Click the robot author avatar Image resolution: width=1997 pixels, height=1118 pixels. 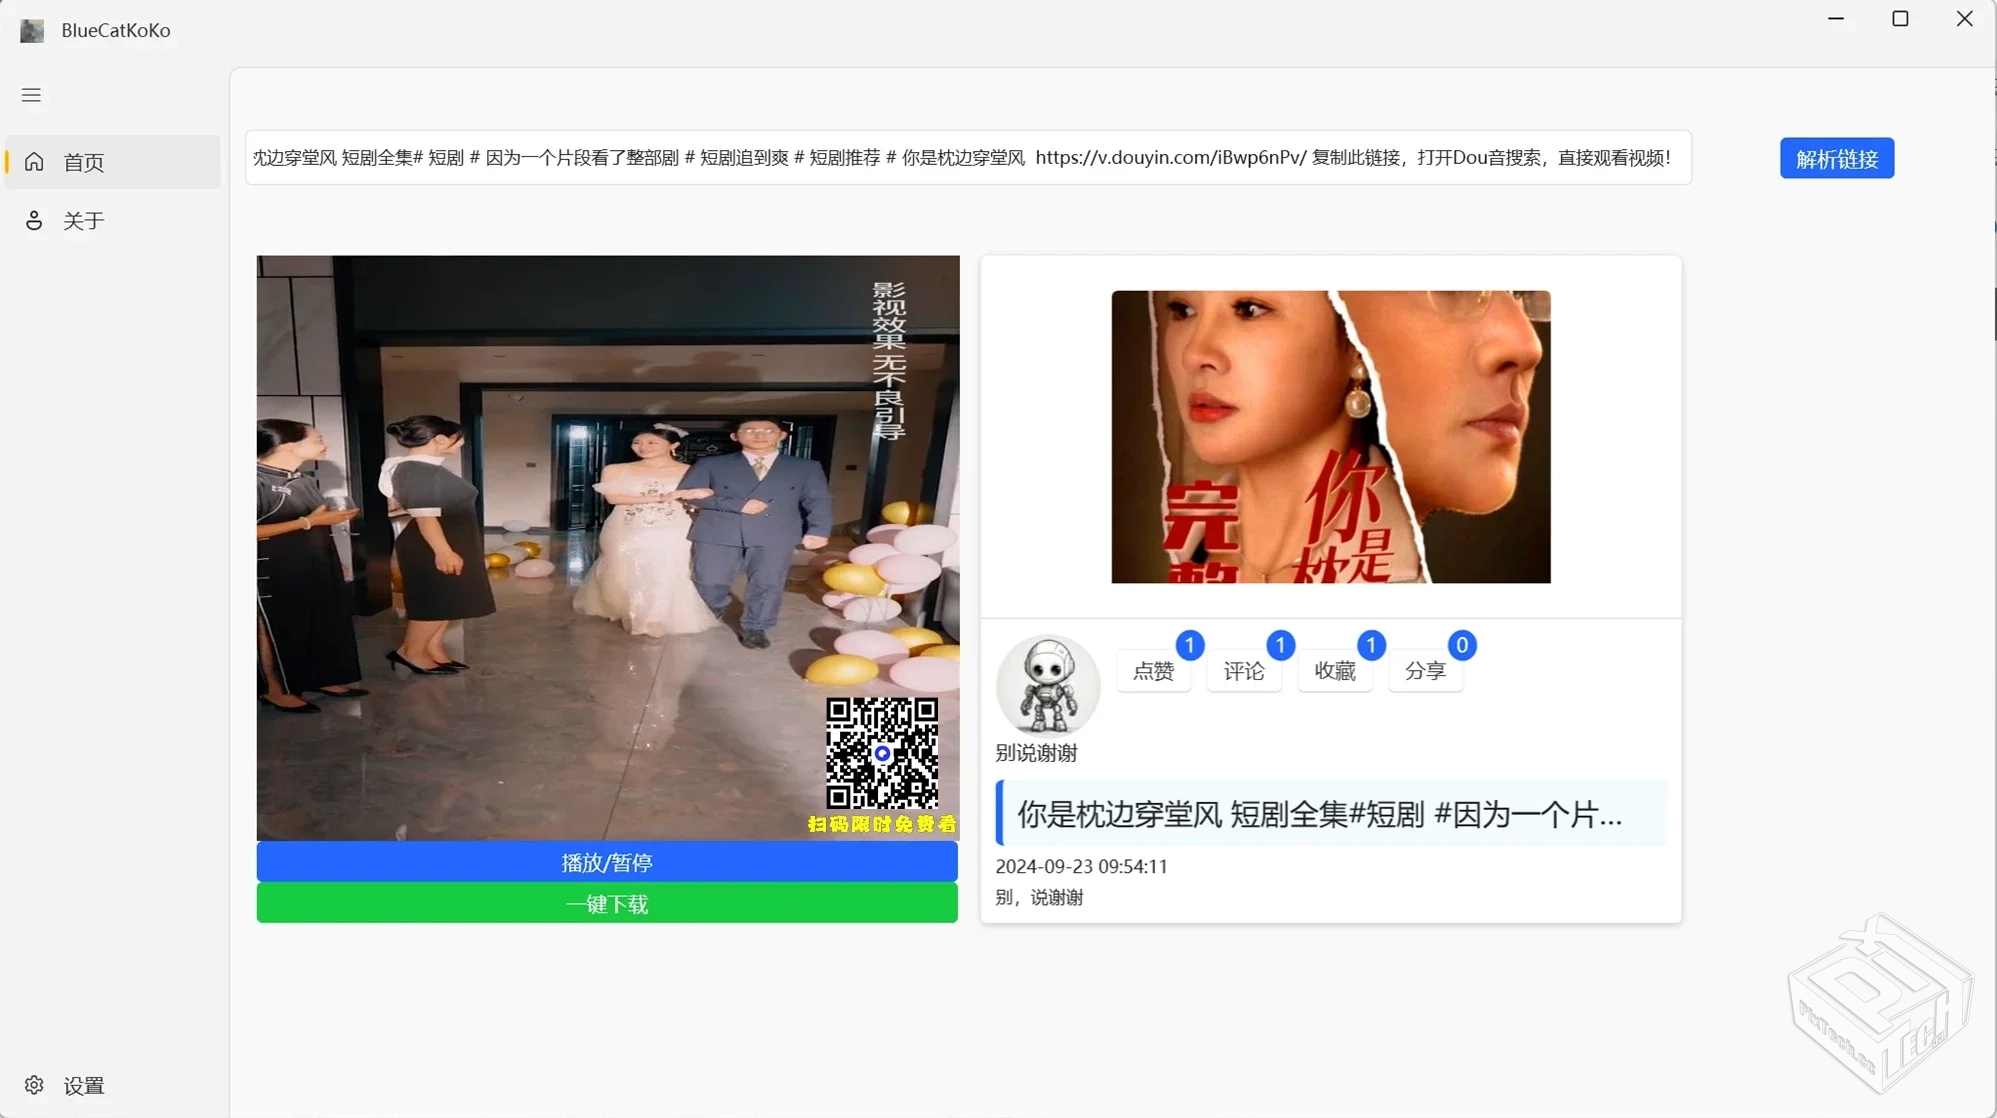[1047, 686]
